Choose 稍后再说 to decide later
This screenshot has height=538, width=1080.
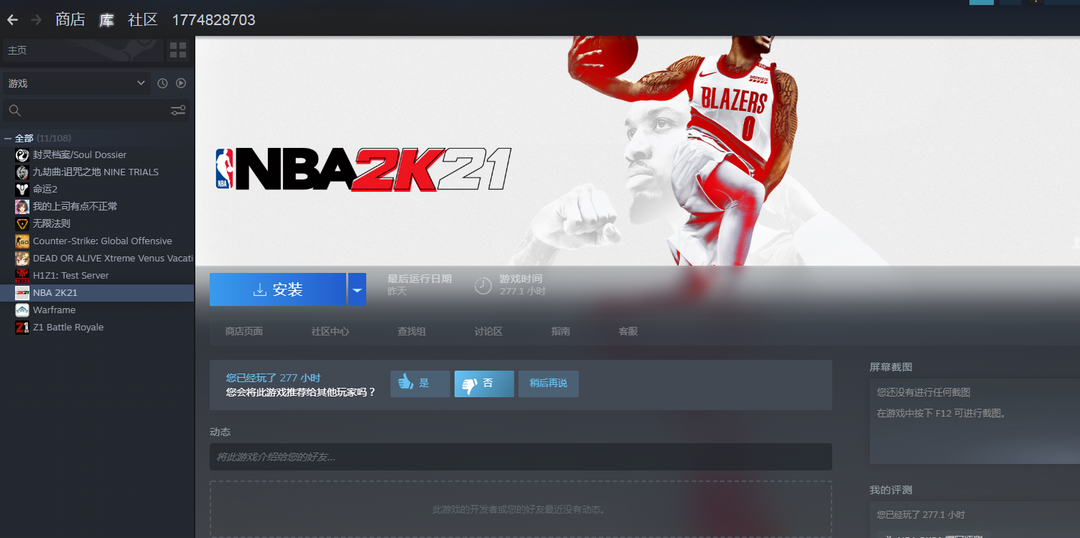(548, 384)
